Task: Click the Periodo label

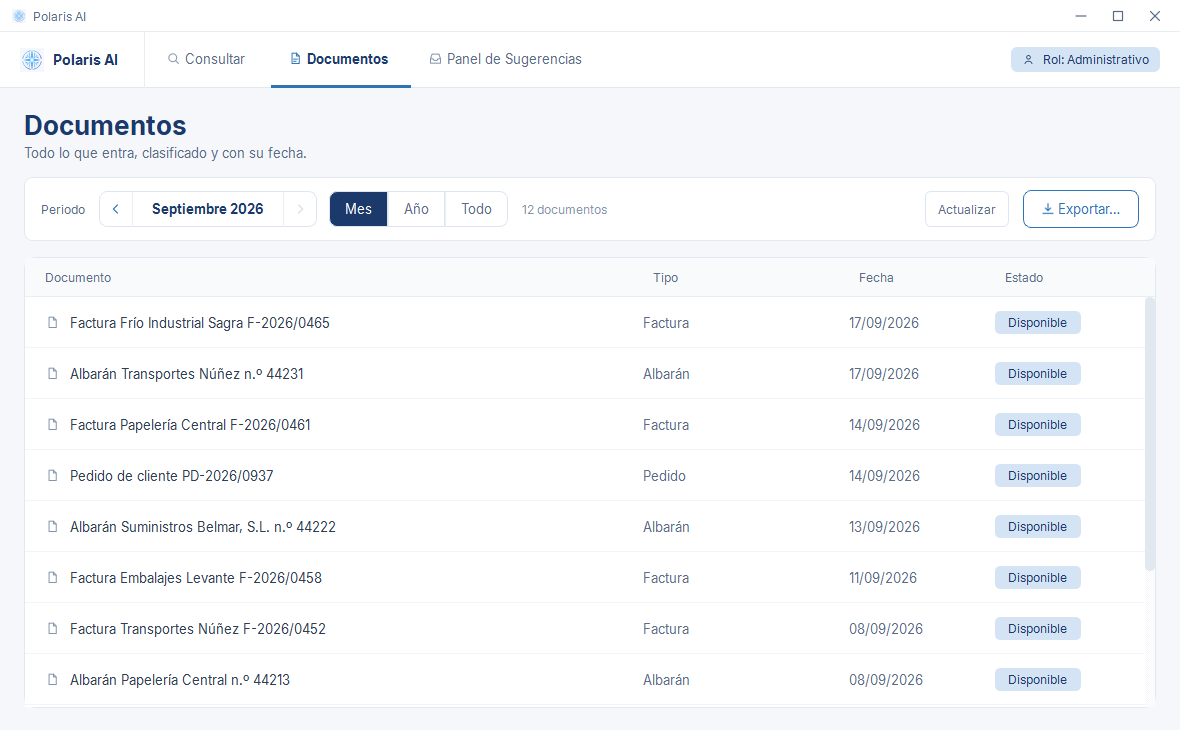Action: click(63, 210)
